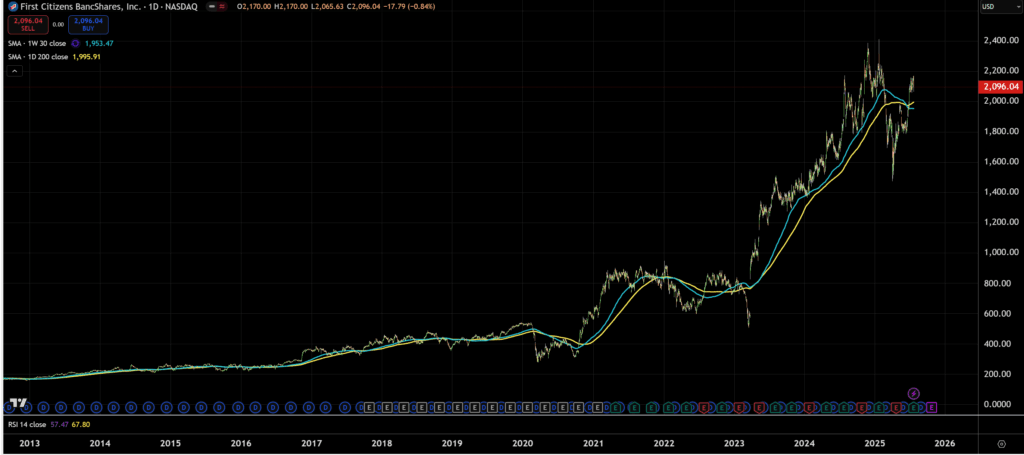Image resolution: width=1024 pixels, height=455 pixels.
Task: Click the RSI 57.47 purple value
Action: (x=59, y=424)
